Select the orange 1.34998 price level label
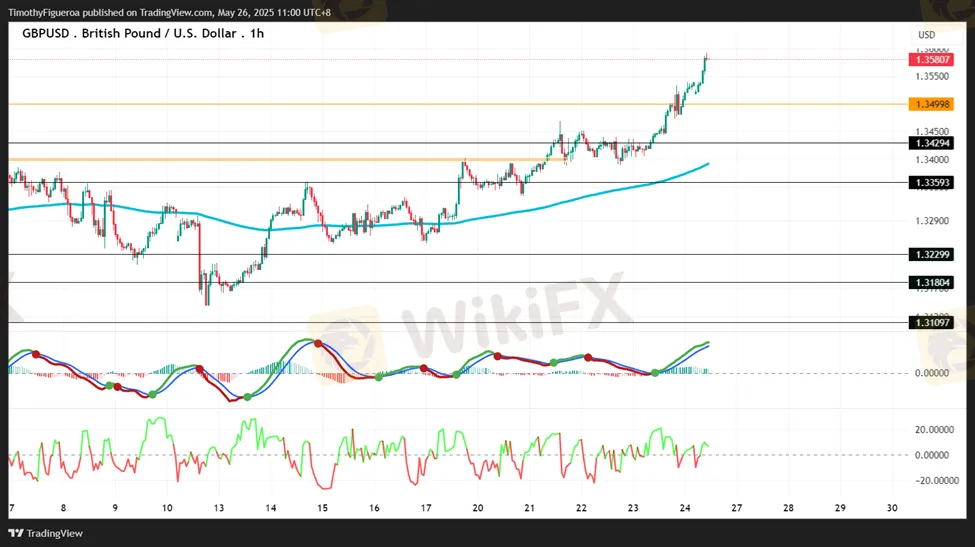This screenshot has width=975, height=547. point(930,104)
